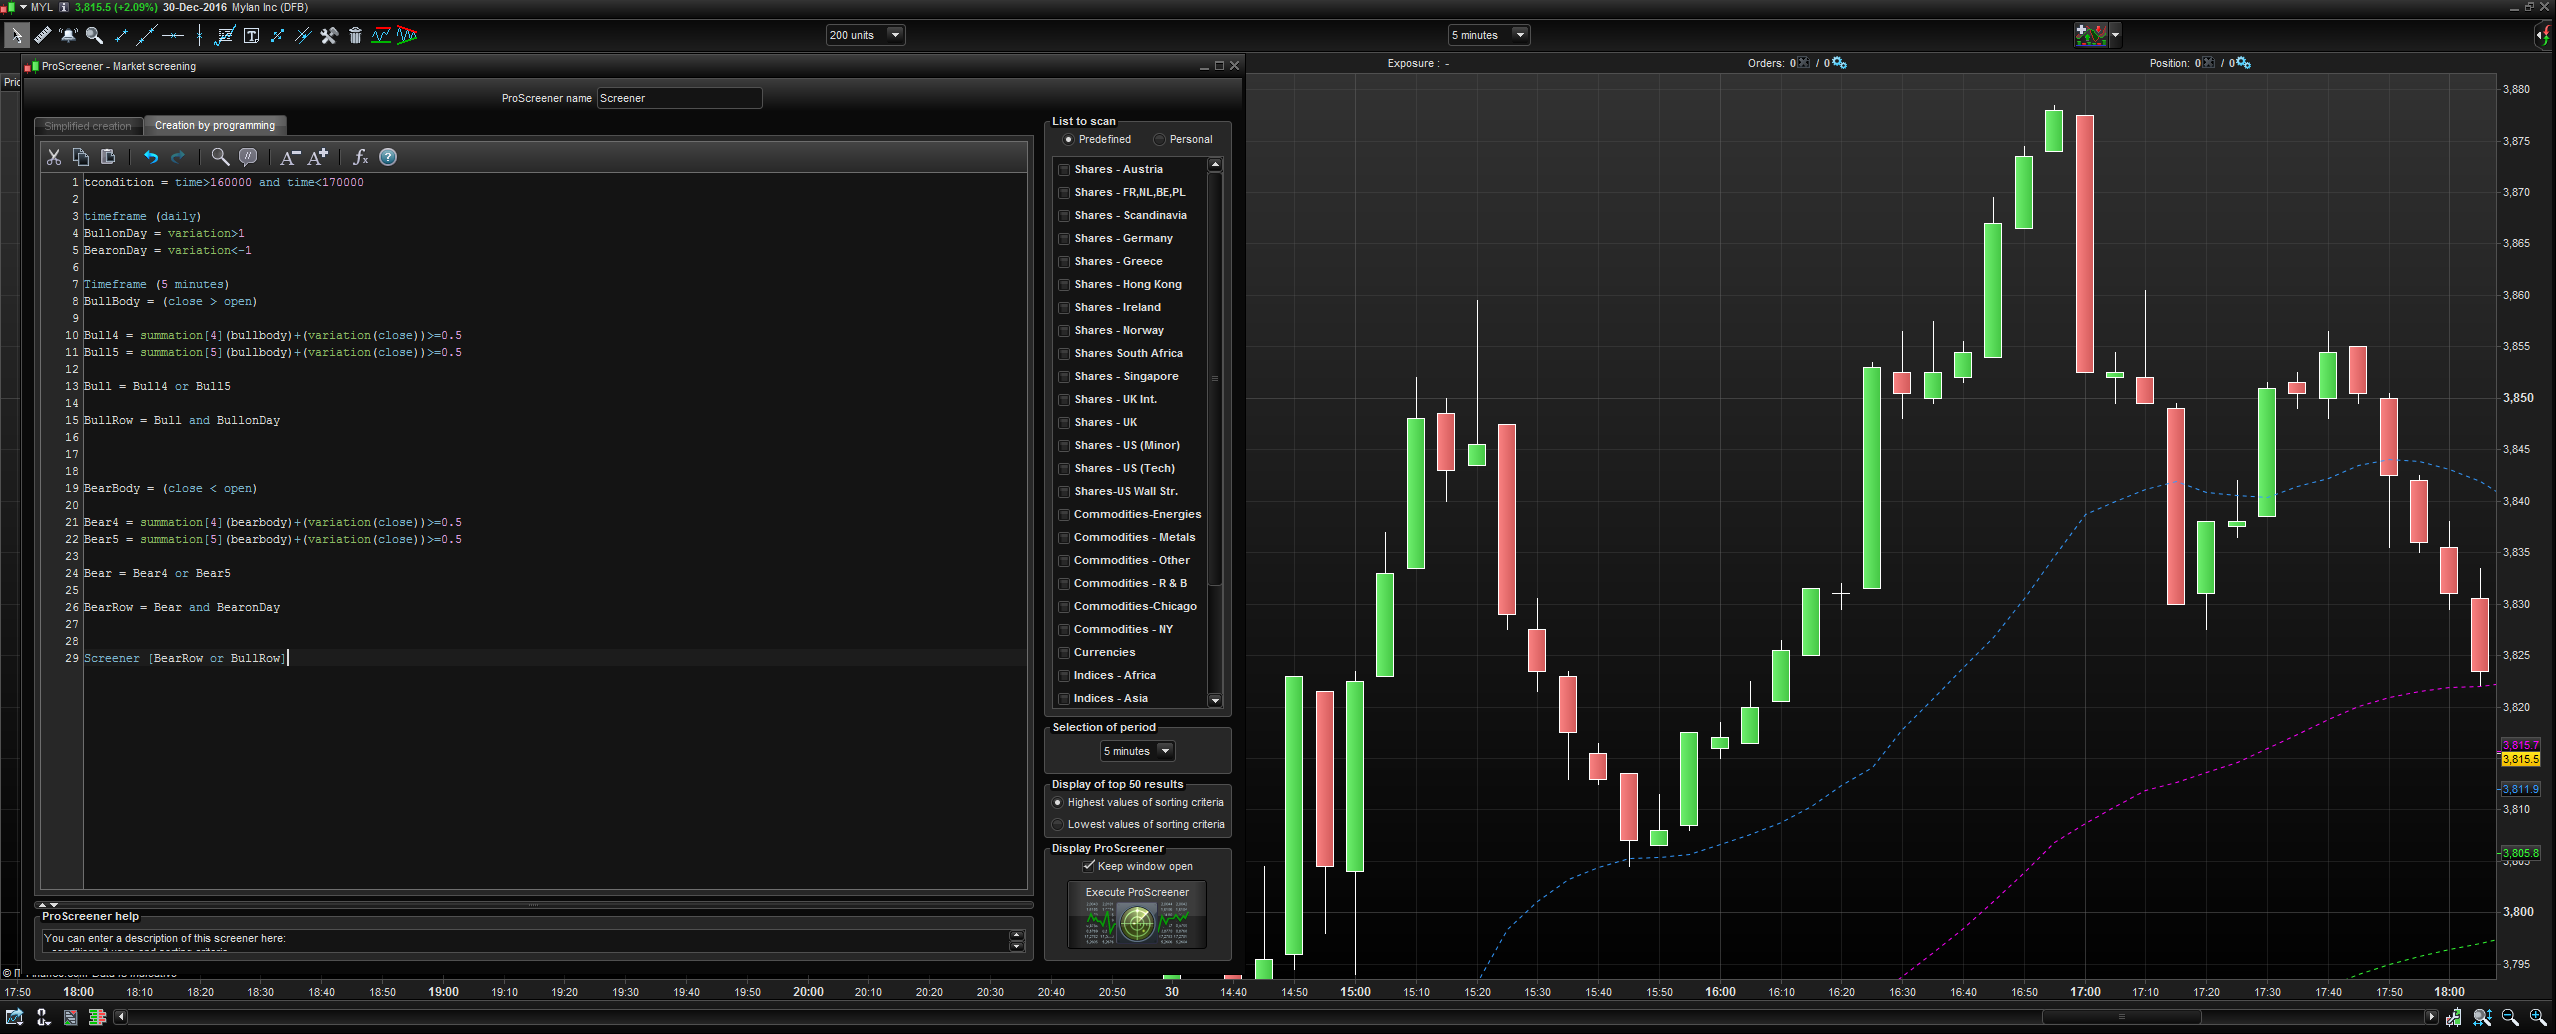The image size is (2556, 1034).
Task: Toggle Keep window open checkbox
Action: [x=1088, y=866]
